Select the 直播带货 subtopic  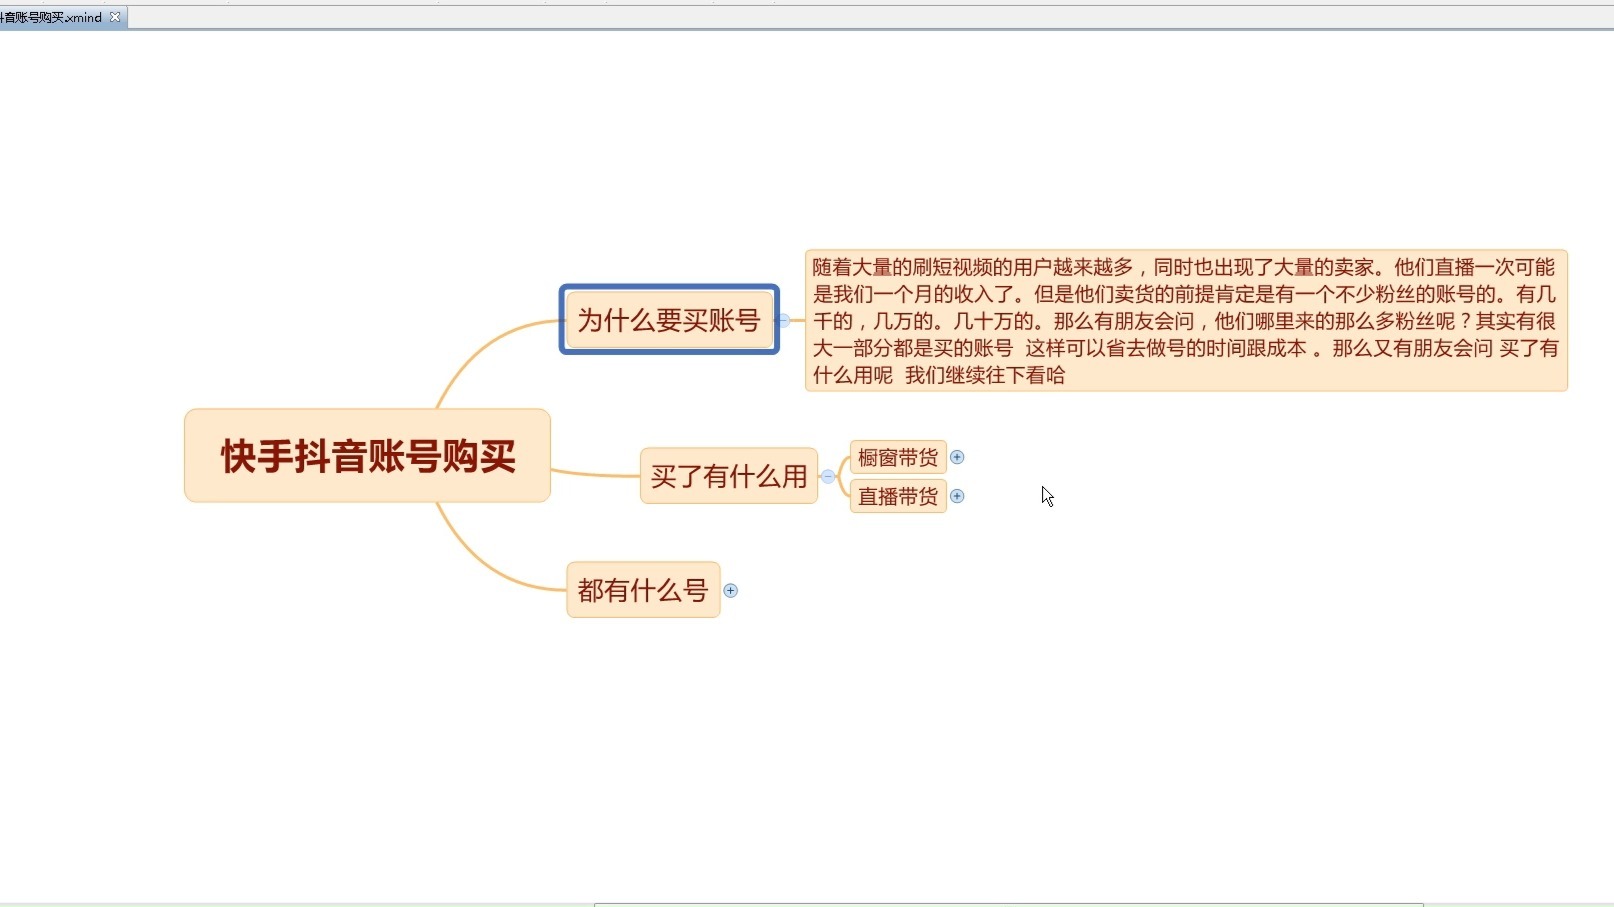898,496
